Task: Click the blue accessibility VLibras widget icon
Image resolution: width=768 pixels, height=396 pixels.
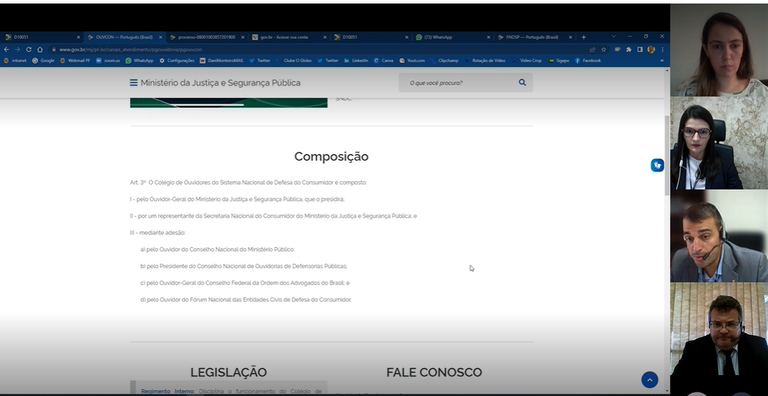Action: pos(657,166)
